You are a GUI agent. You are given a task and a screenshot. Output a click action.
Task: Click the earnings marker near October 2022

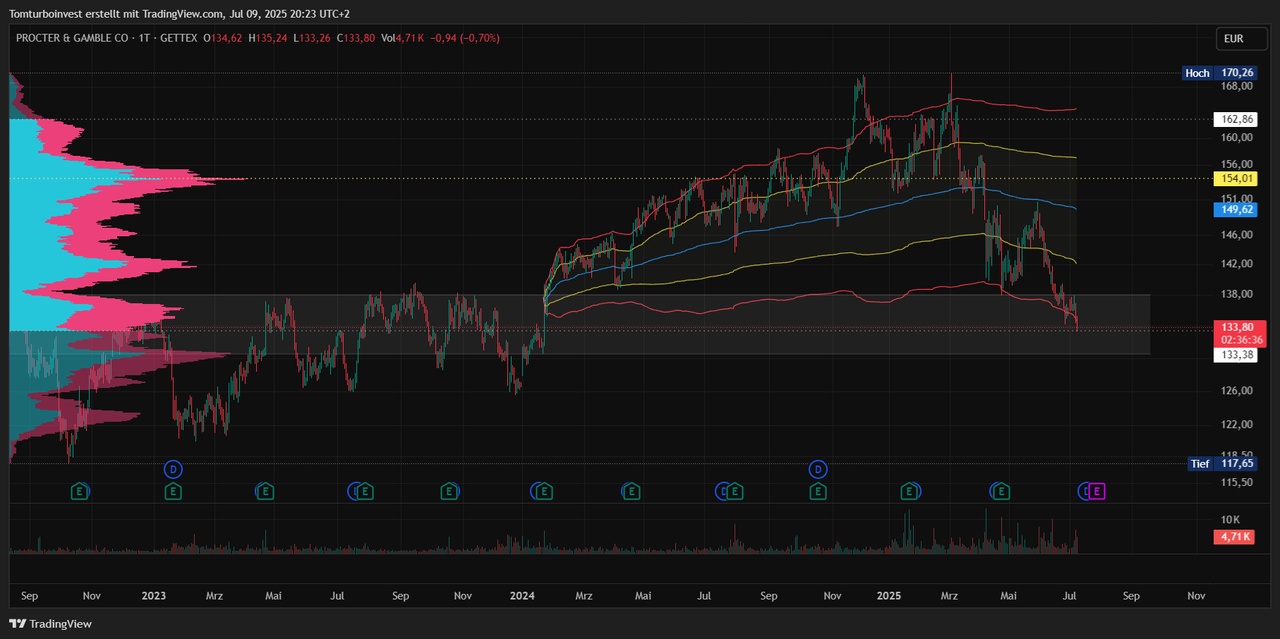81,491
